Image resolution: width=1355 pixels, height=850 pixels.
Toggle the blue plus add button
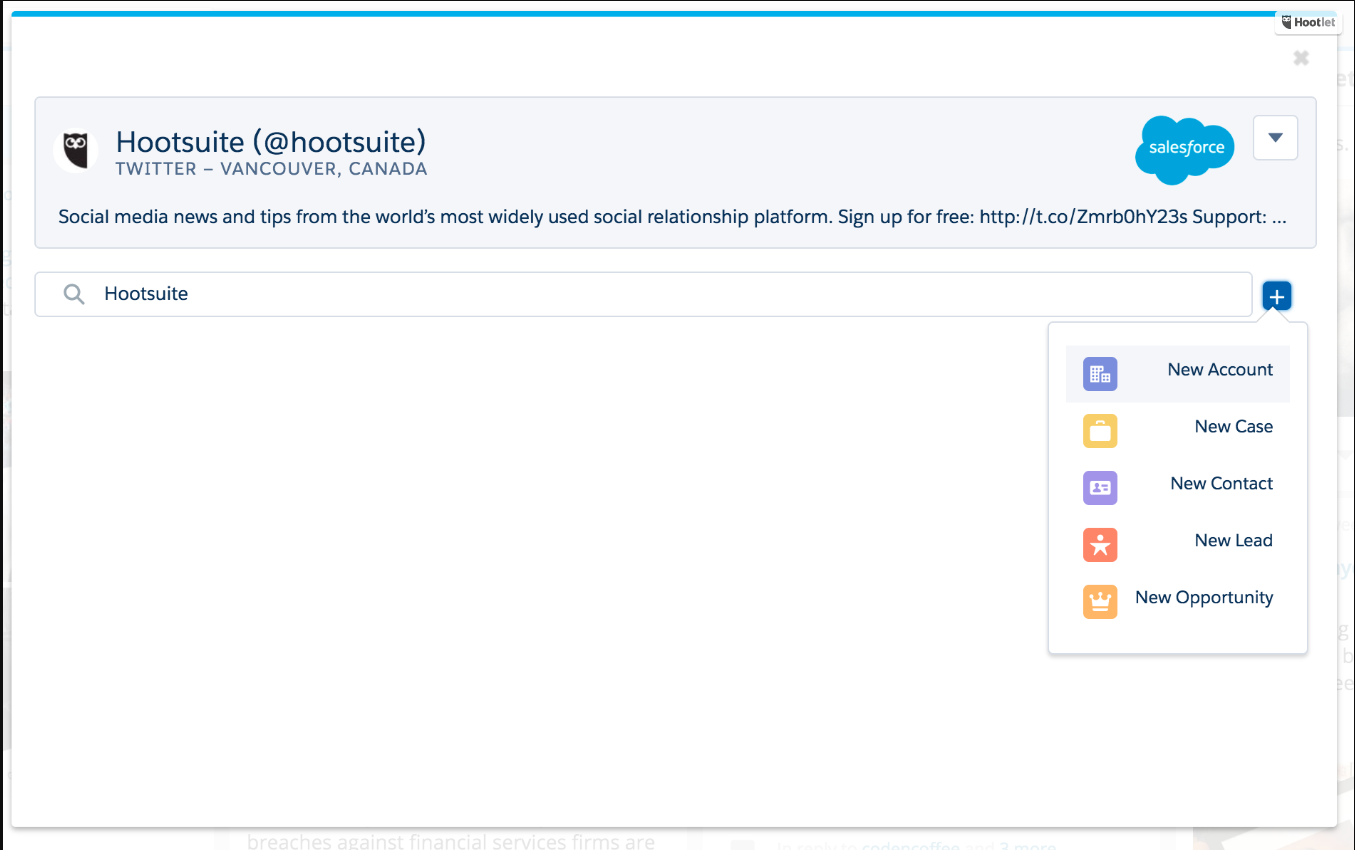(x=1277, y=296)
